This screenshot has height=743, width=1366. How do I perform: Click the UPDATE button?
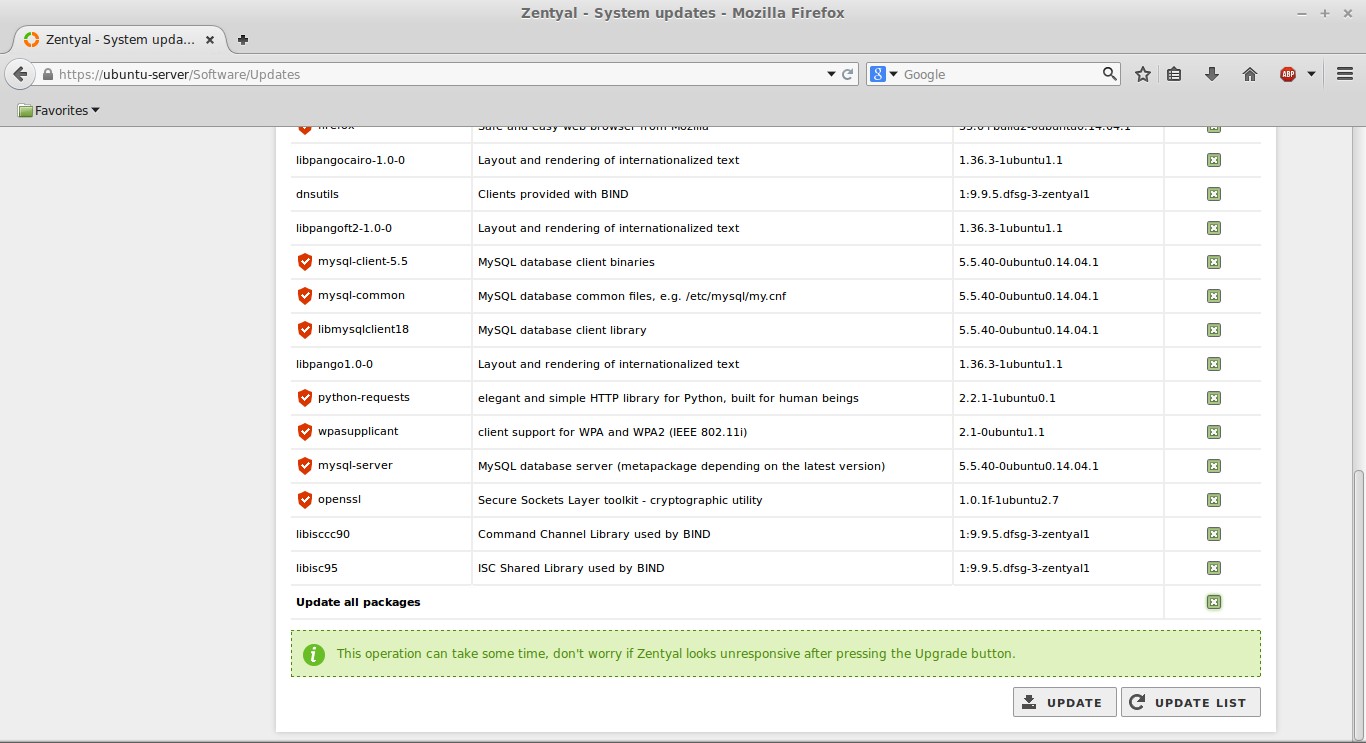pyautogui.click(x=1064, y=702)
